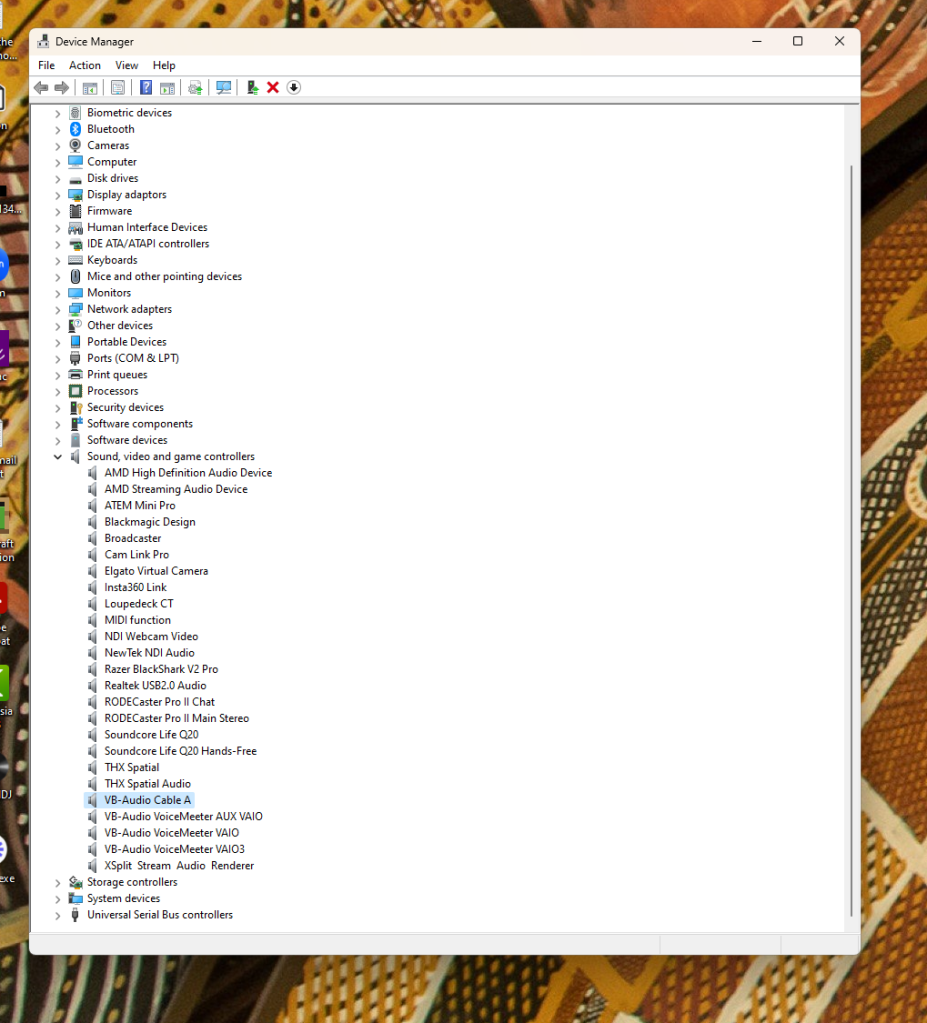Expand the Other devices category
Image resolution: width=927 pixels, height=1023 pixels.
58,326
